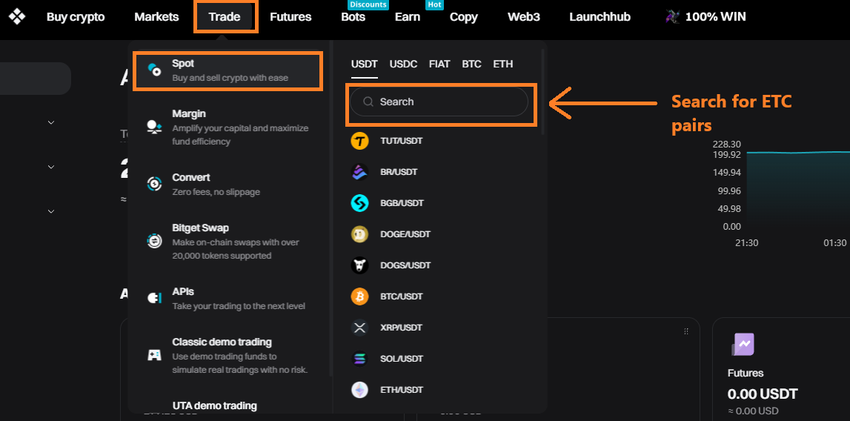
Task: Click the pair Search field
Action: [439, 102]
